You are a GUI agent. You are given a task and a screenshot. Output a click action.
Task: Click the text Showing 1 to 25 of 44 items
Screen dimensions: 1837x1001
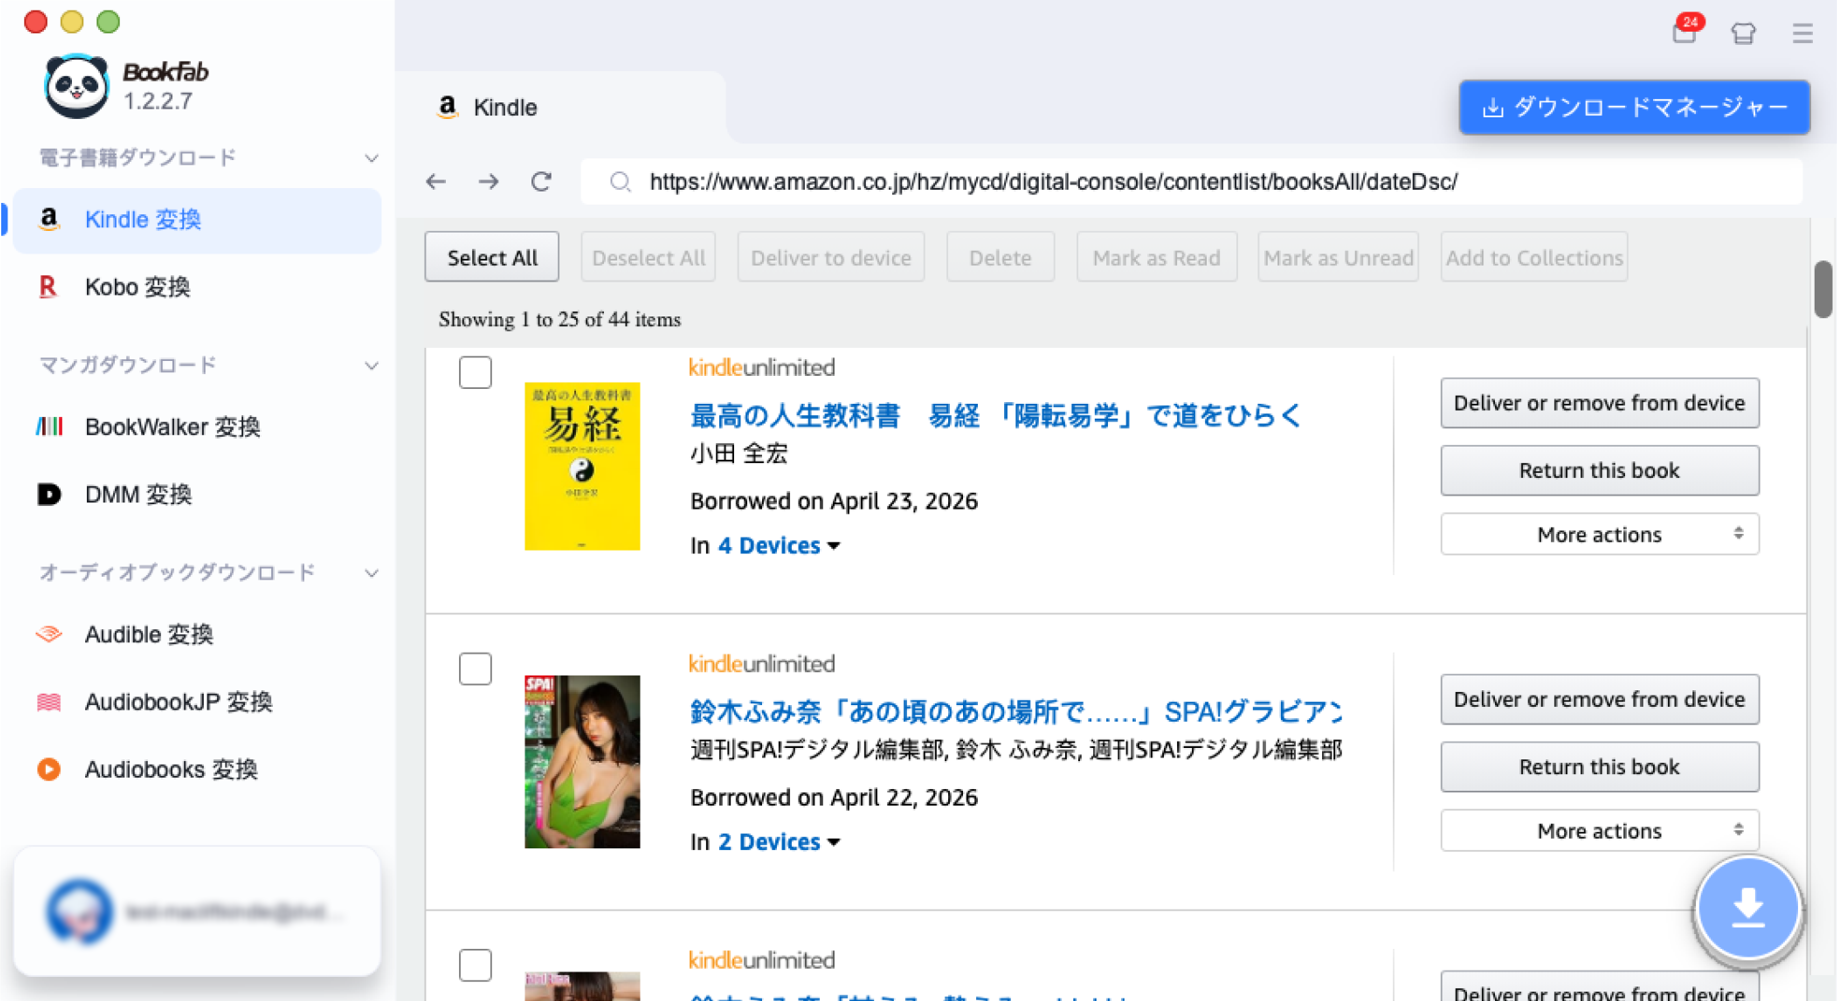click(x=559, y=319)
